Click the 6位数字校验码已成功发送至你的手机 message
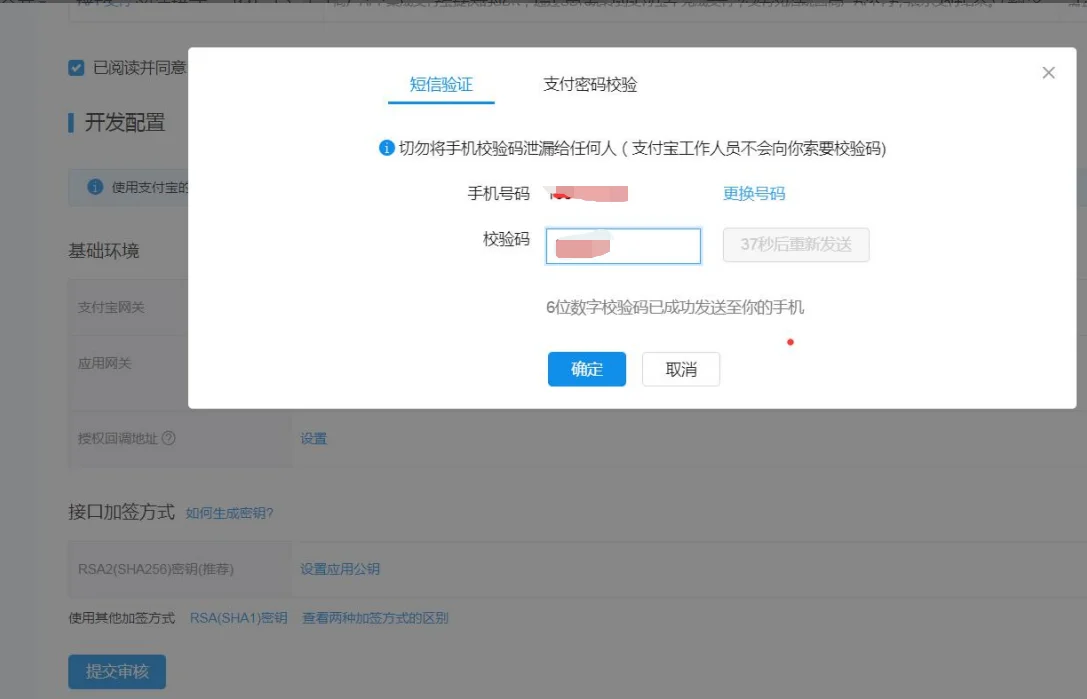The image size is (1087, 699). click(675, 307)
